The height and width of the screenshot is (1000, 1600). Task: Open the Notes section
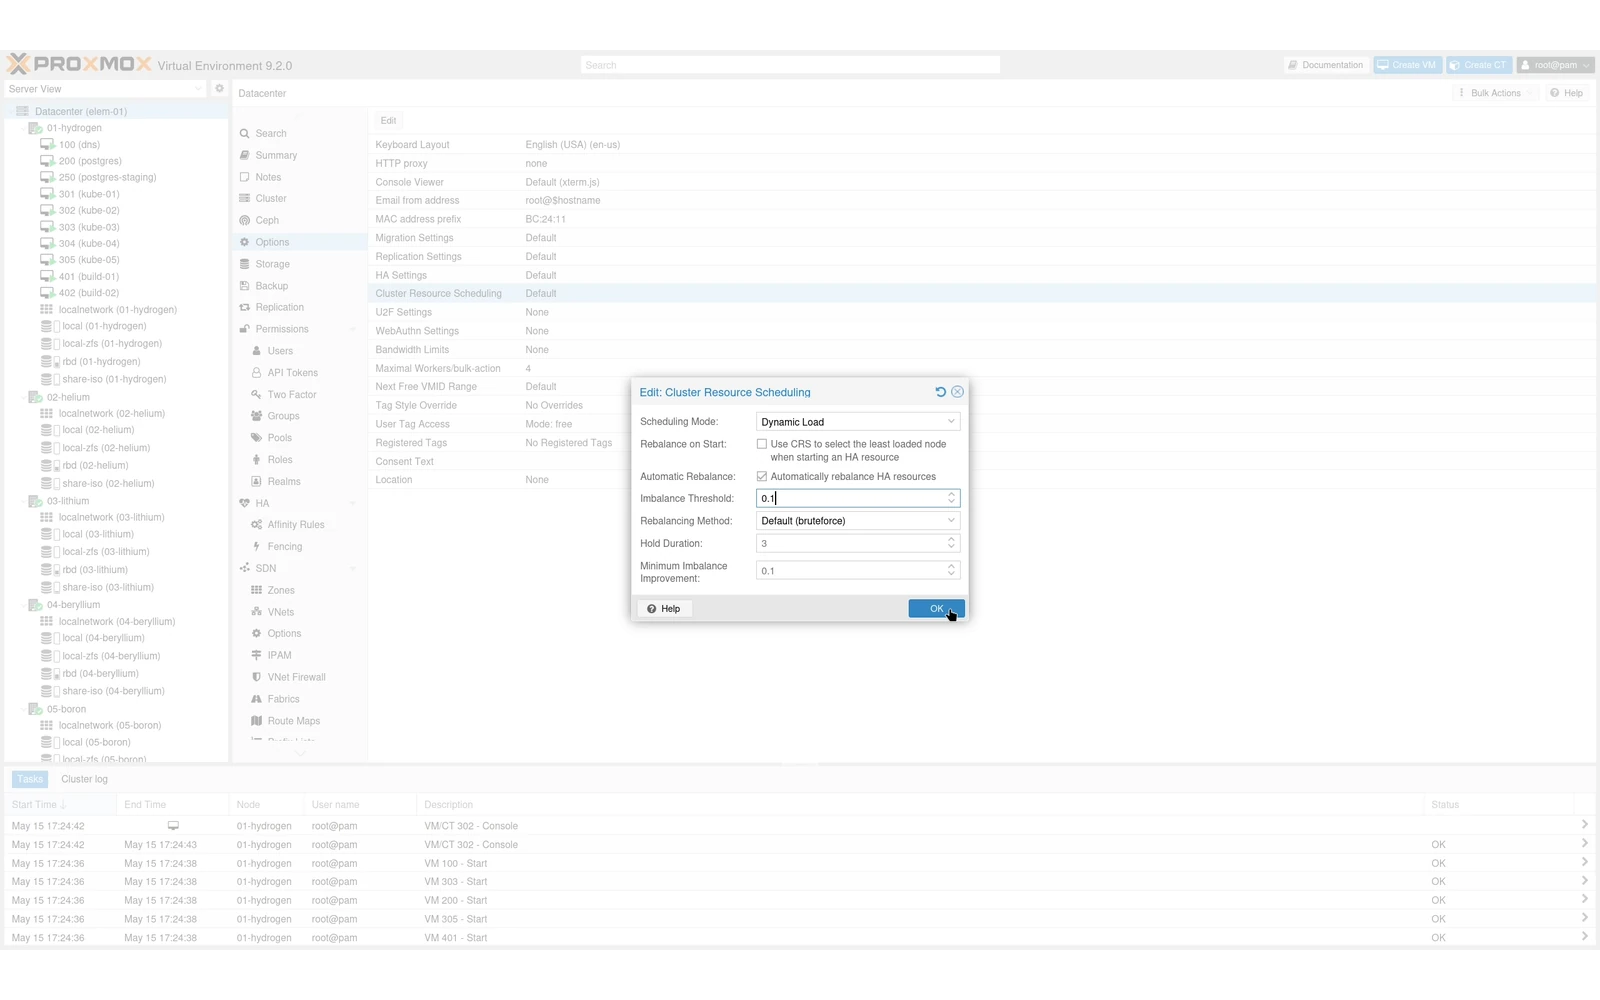[268, 178]
